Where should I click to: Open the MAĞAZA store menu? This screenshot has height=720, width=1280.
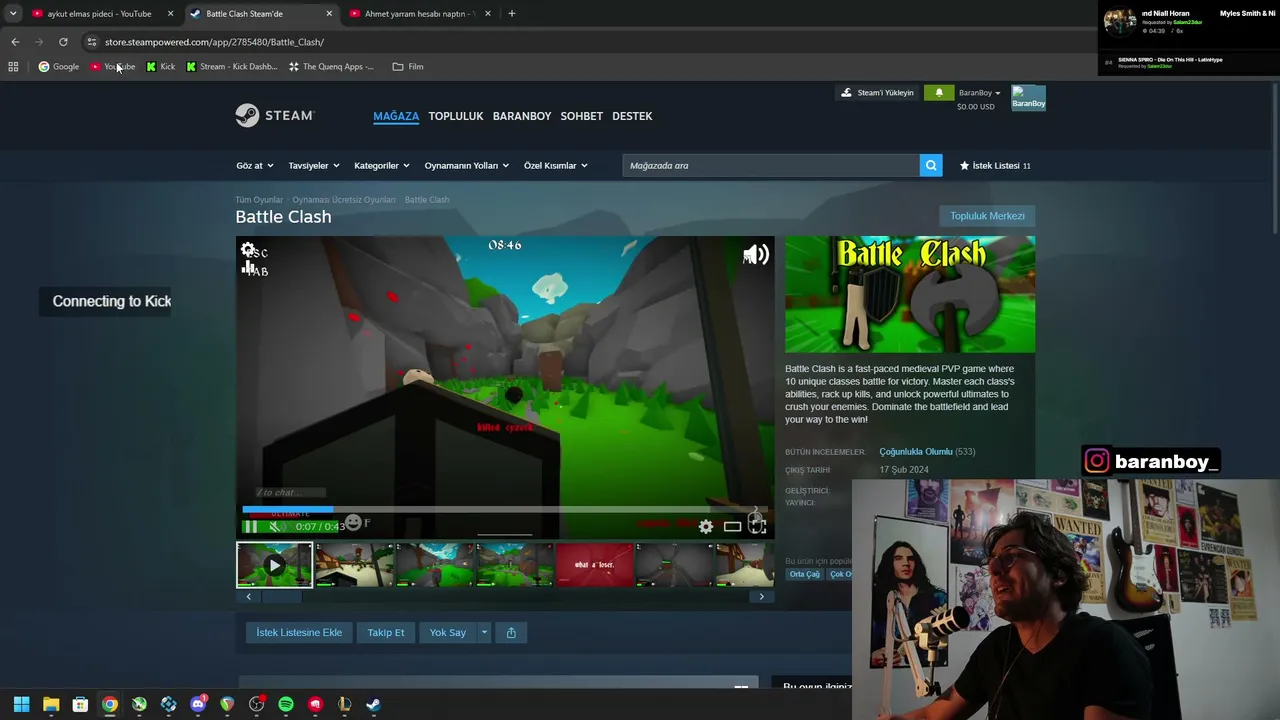click(396, 116)
